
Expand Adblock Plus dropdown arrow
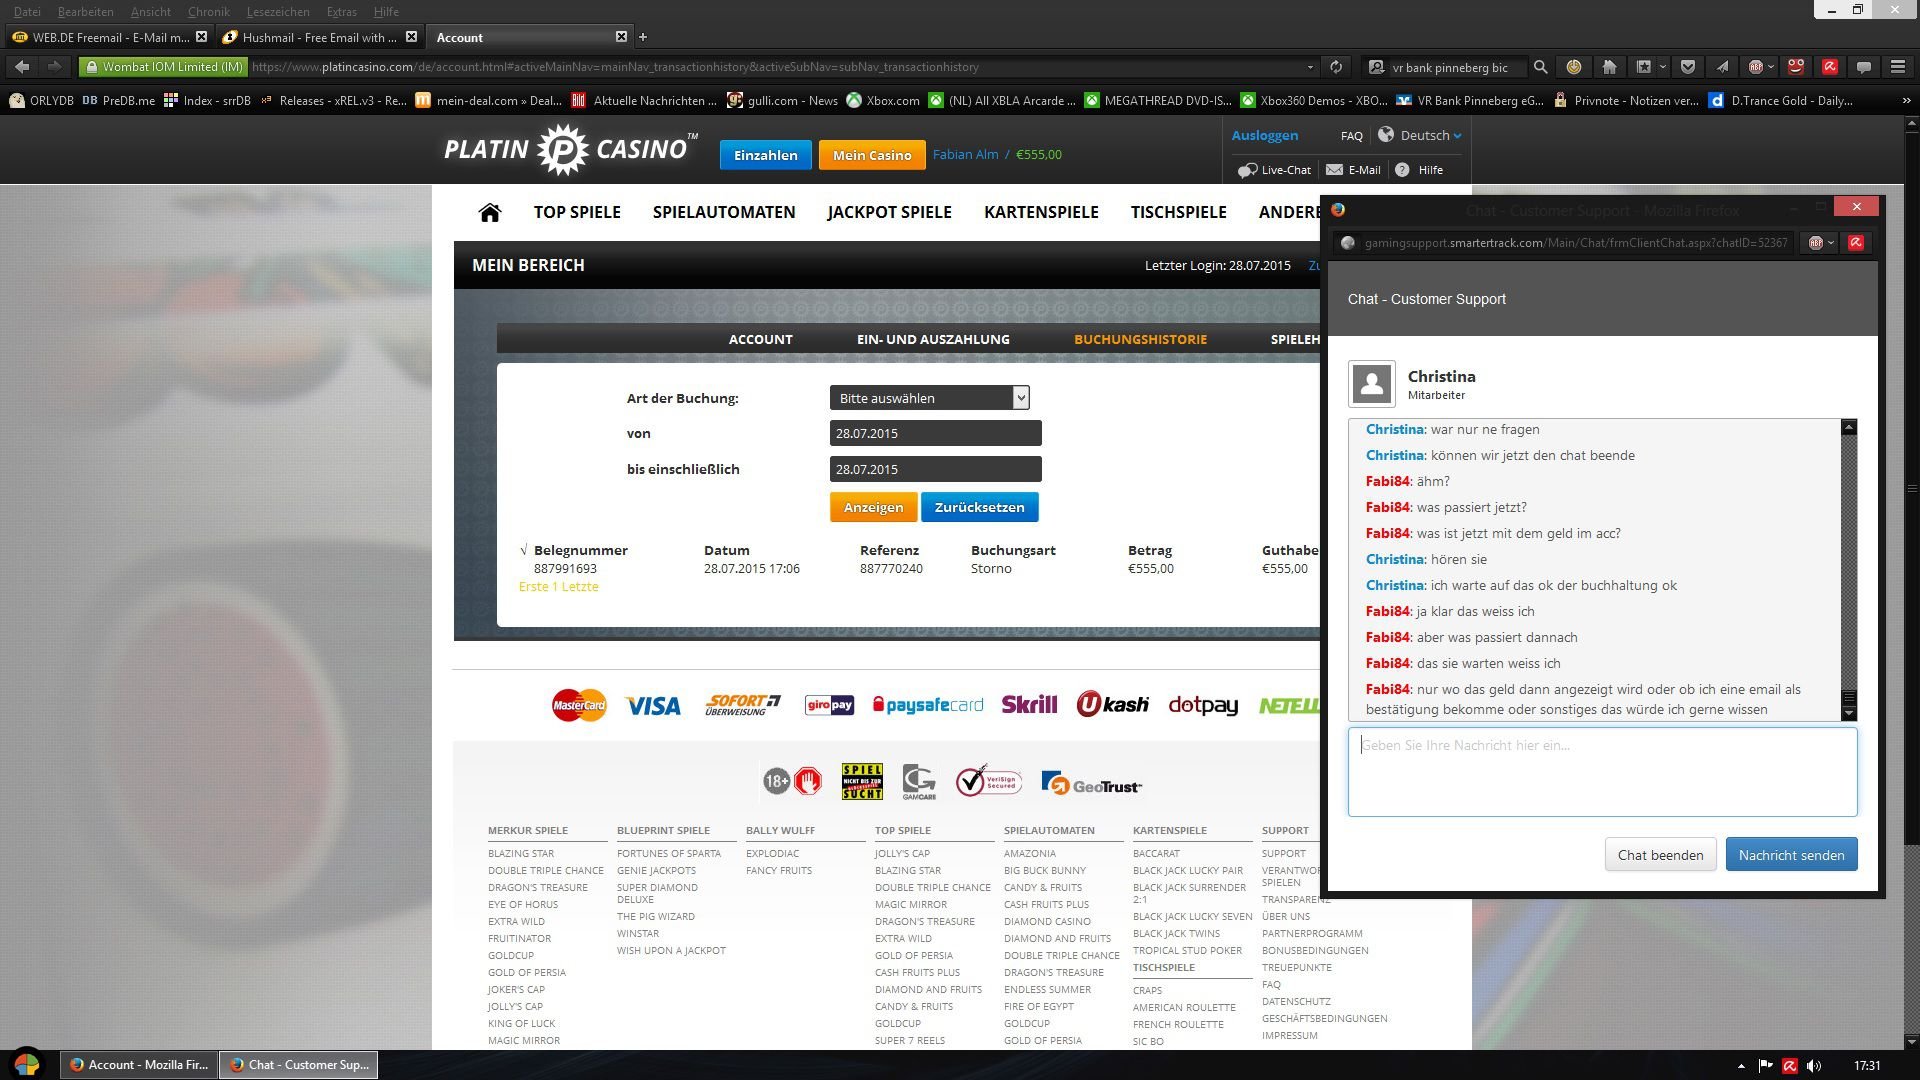click(x=1771, y=67)
